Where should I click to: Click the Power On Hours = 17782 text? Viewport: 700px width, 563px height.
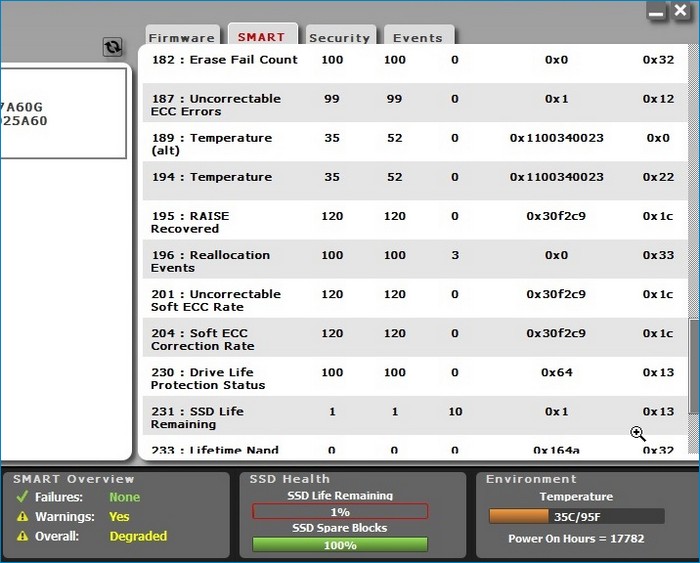576,539
